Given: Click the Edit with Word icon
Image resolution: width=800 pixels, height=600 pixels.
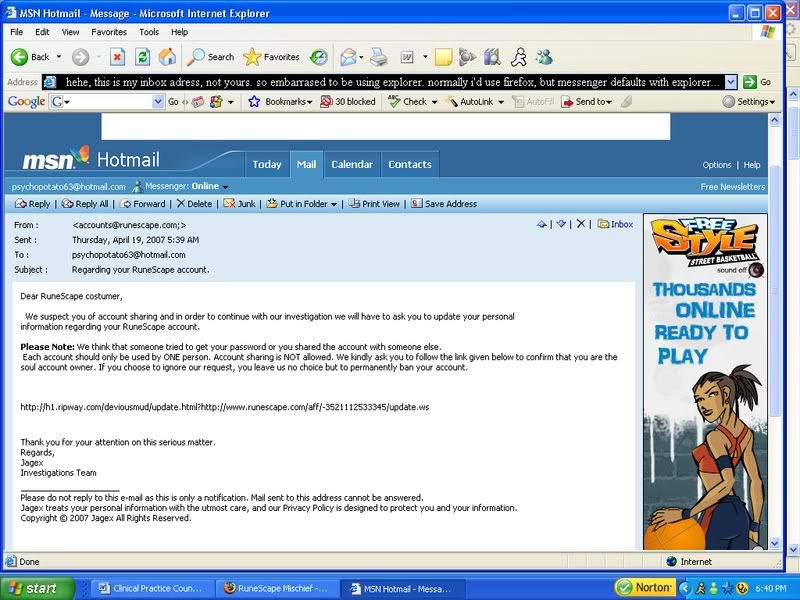Looking at the screenshot, I should [407, 57].
